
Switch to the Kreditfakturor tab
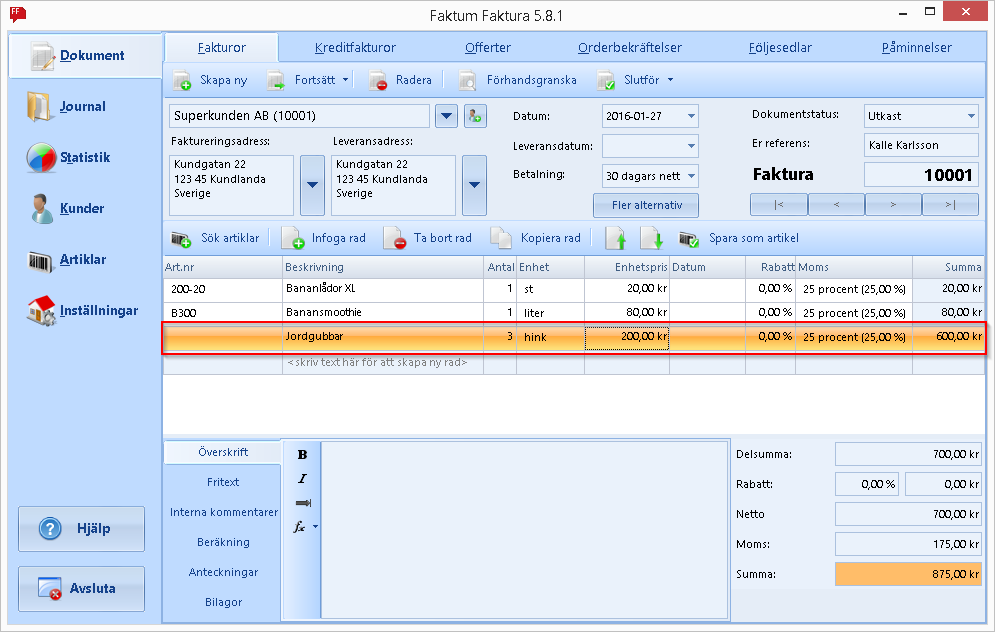click(355, 48)
